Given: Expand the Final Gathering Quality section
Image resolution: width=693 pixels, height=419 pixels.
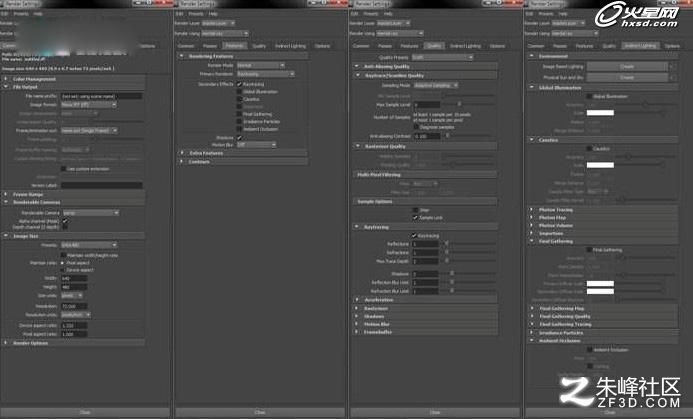Looking at the screenshot, I should pos(603,316).
